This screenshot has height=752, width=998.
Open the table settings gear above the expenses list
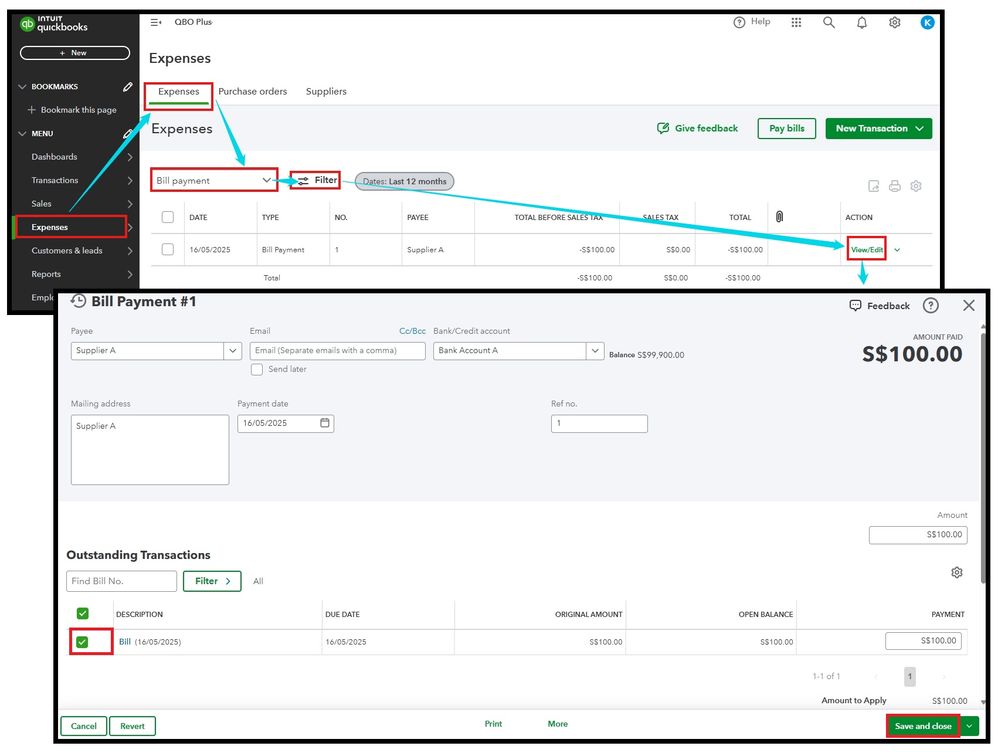(x=916, y=186)
